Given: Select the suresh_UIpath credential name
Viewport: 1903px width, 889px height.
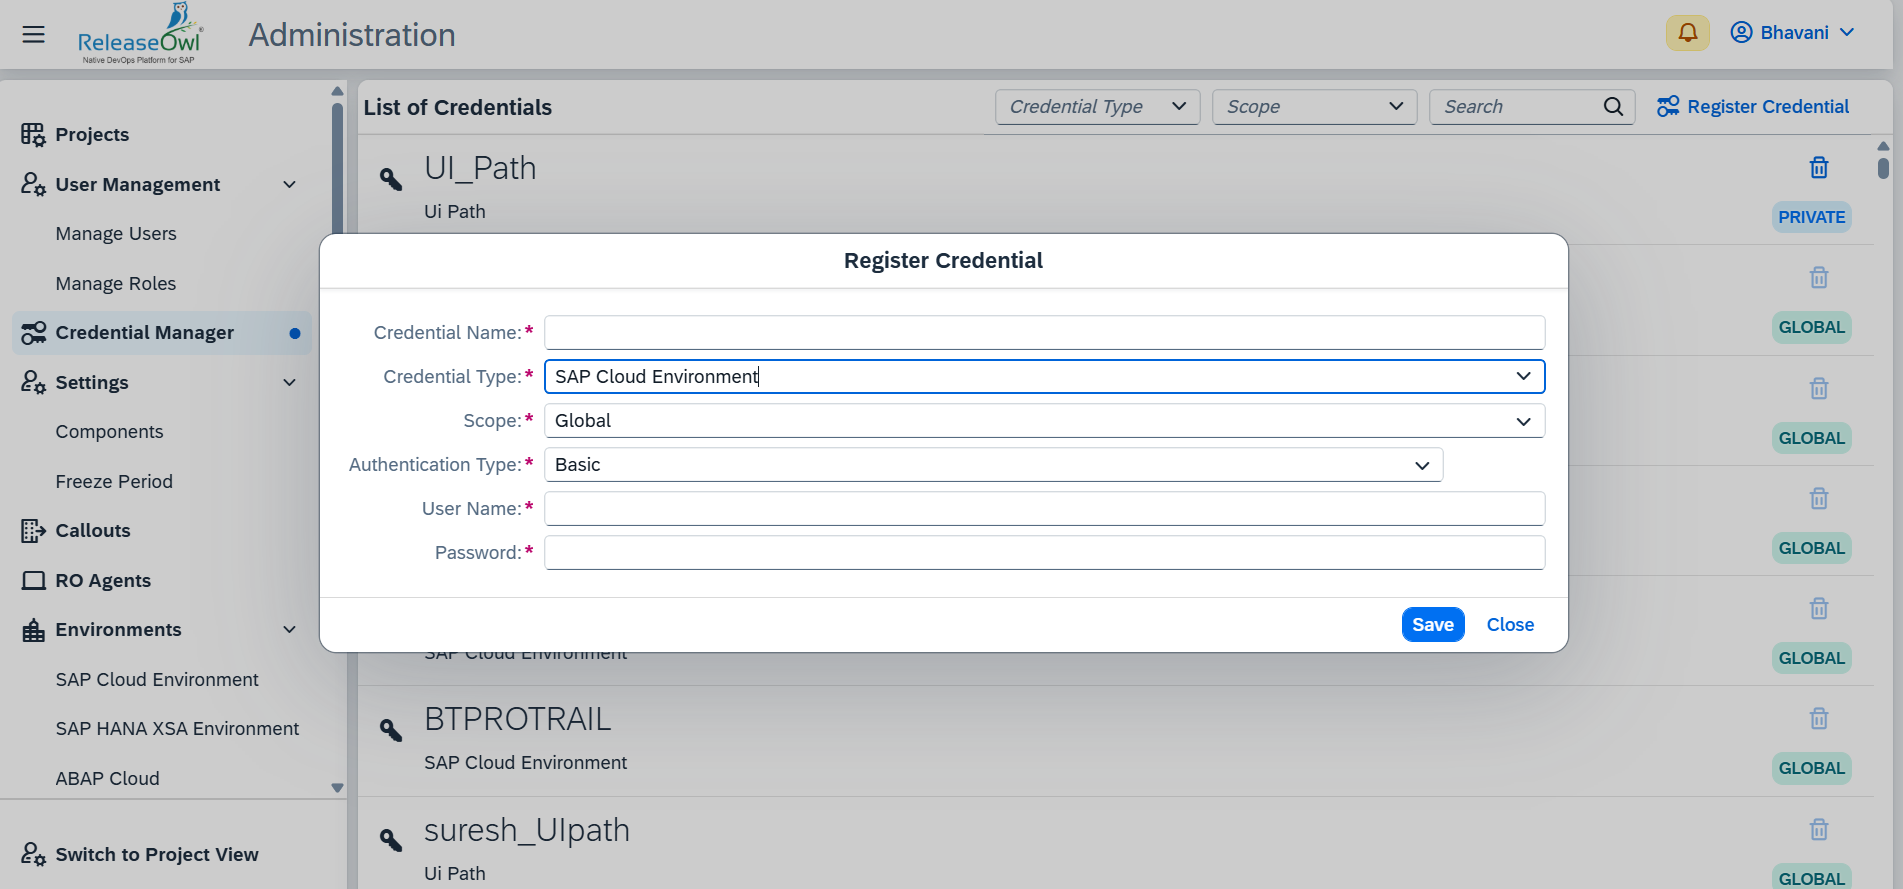Looking at the screenshot, I should 527,831.
